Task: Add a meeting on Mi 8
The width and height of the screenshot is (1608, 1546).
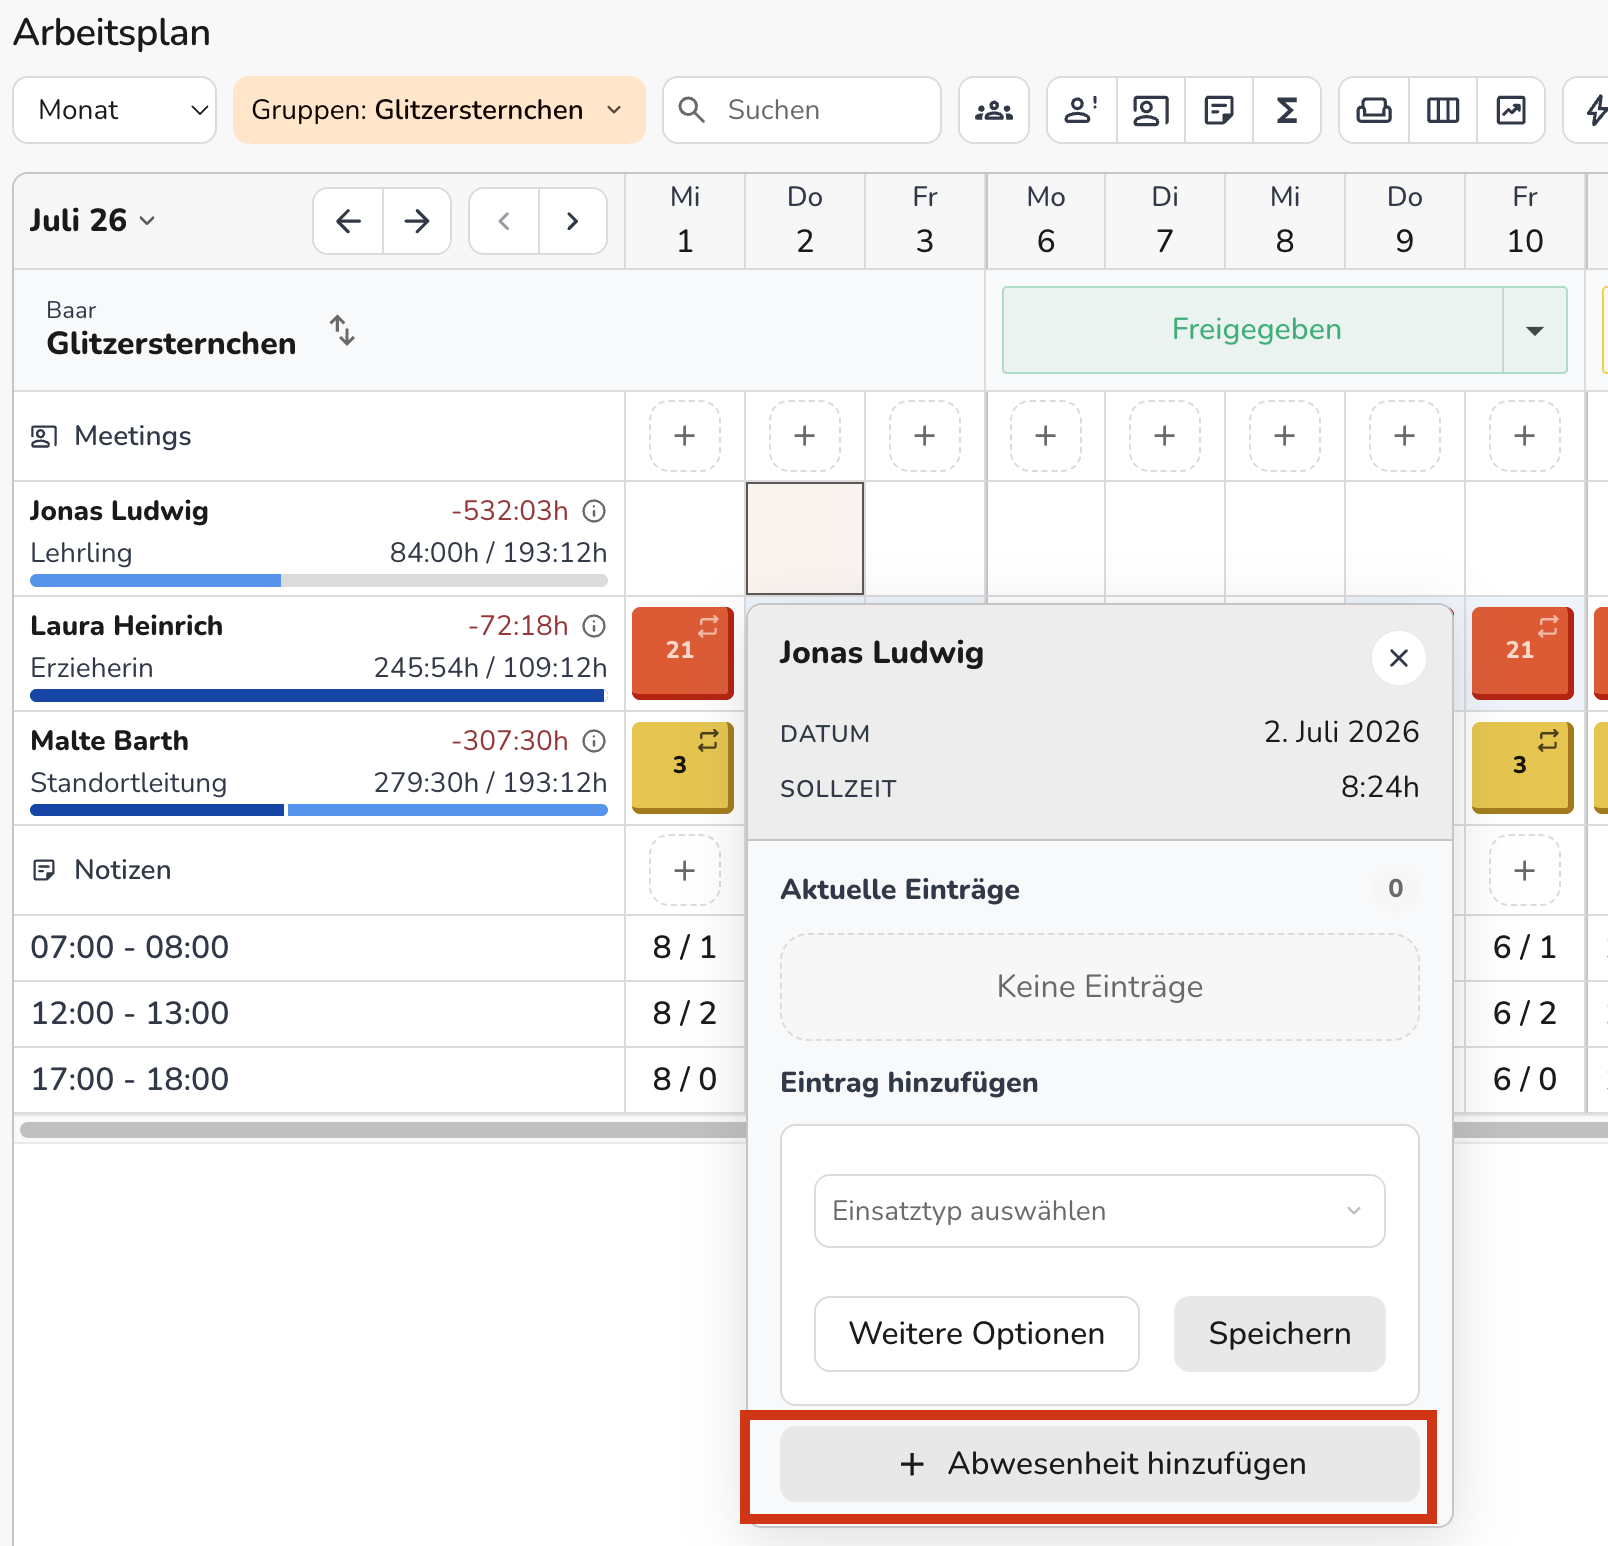Action: coord(1285,436)
